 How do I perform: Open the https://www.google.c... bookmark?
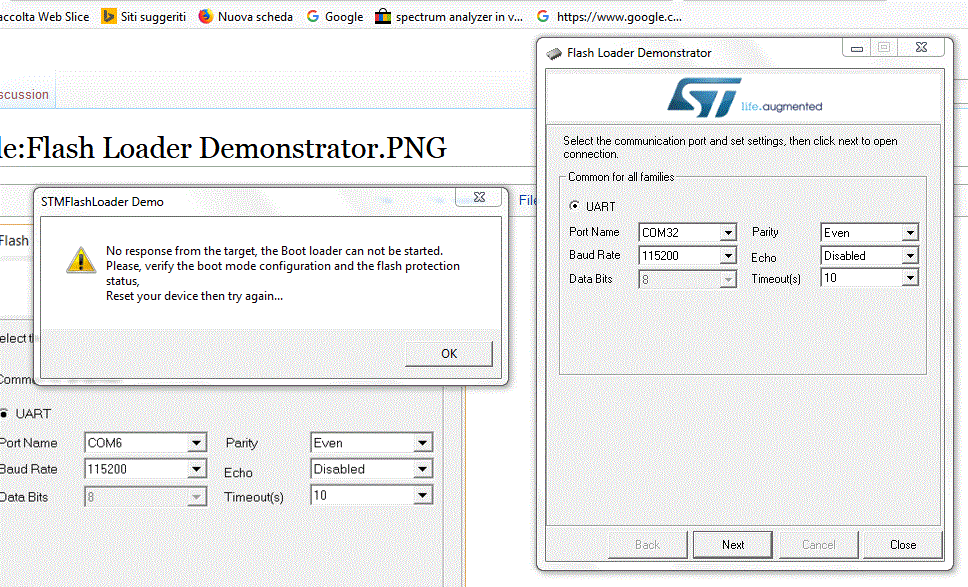609,16
